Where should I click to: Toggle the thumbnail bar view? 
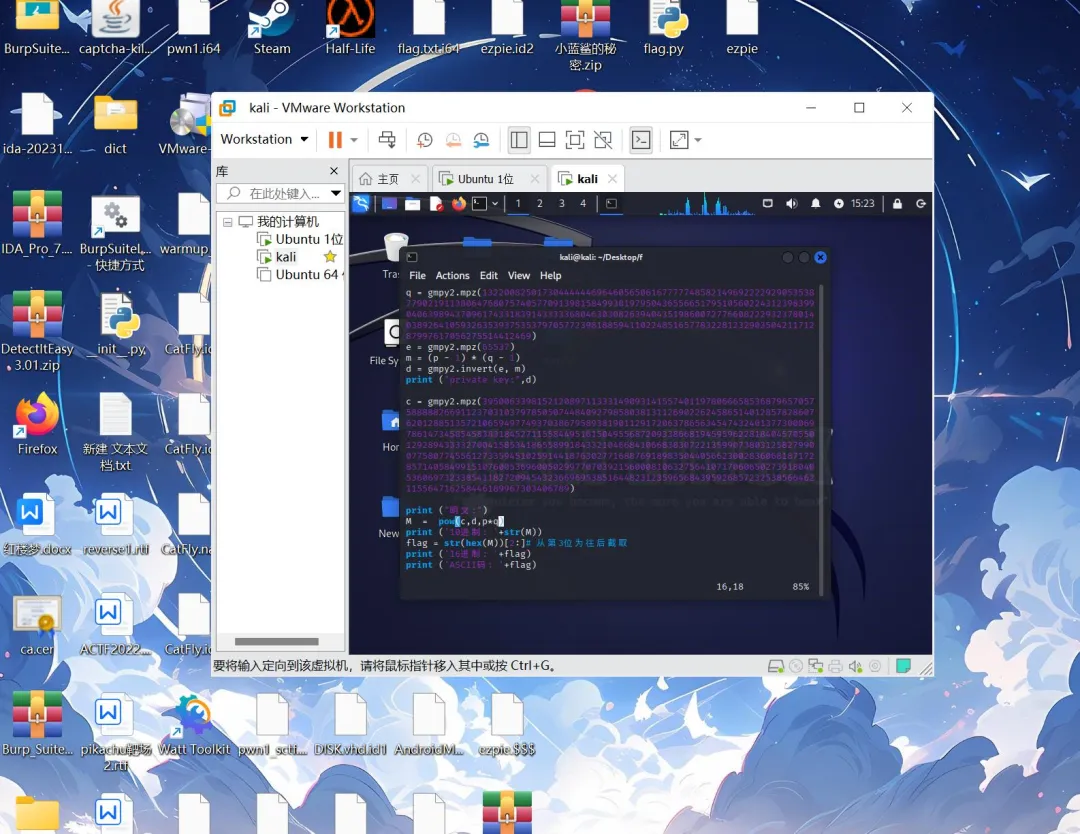547,140
